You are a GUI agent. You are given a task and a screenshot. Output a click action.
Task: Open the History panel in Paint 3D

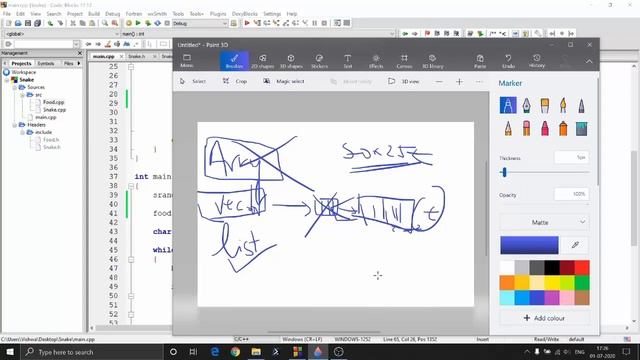click(x=537, y=61)
